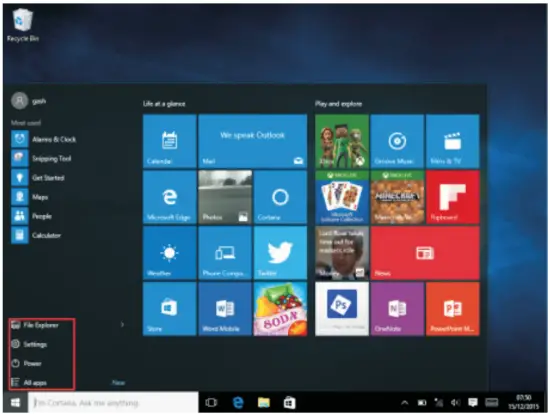Screen dimensions: 550x414
Task: Open Store from the taskbar
Action: [289, 402]
